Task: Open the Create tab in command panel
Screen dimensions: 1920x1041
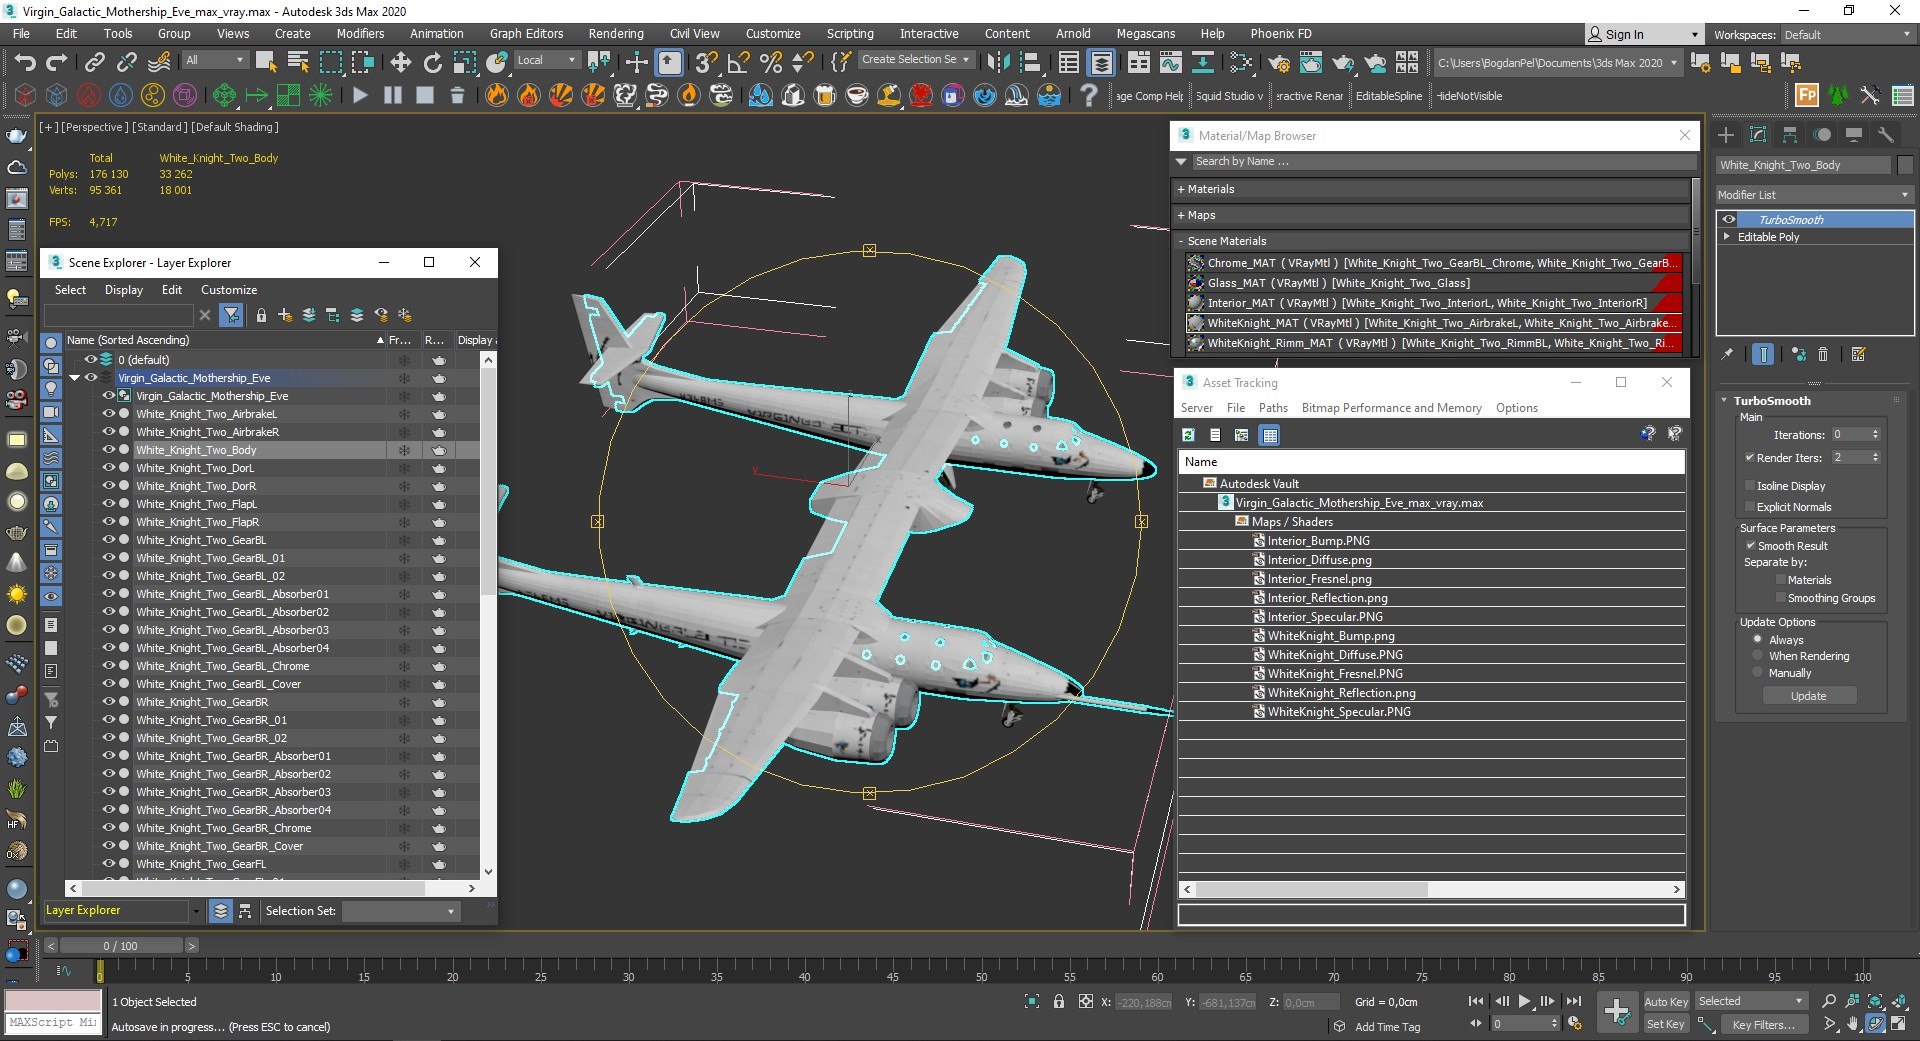Action: pyautogui.click(x=1726, y=135)
